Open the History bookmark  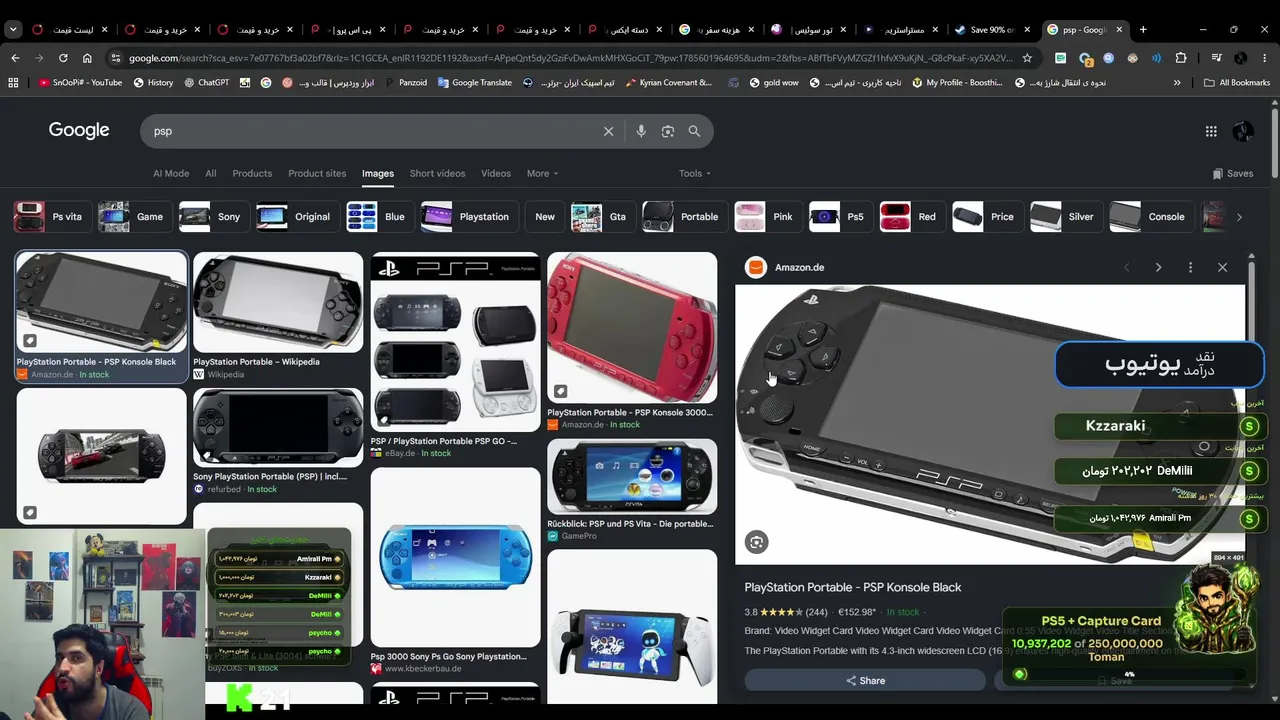click(x=153, y=83)
